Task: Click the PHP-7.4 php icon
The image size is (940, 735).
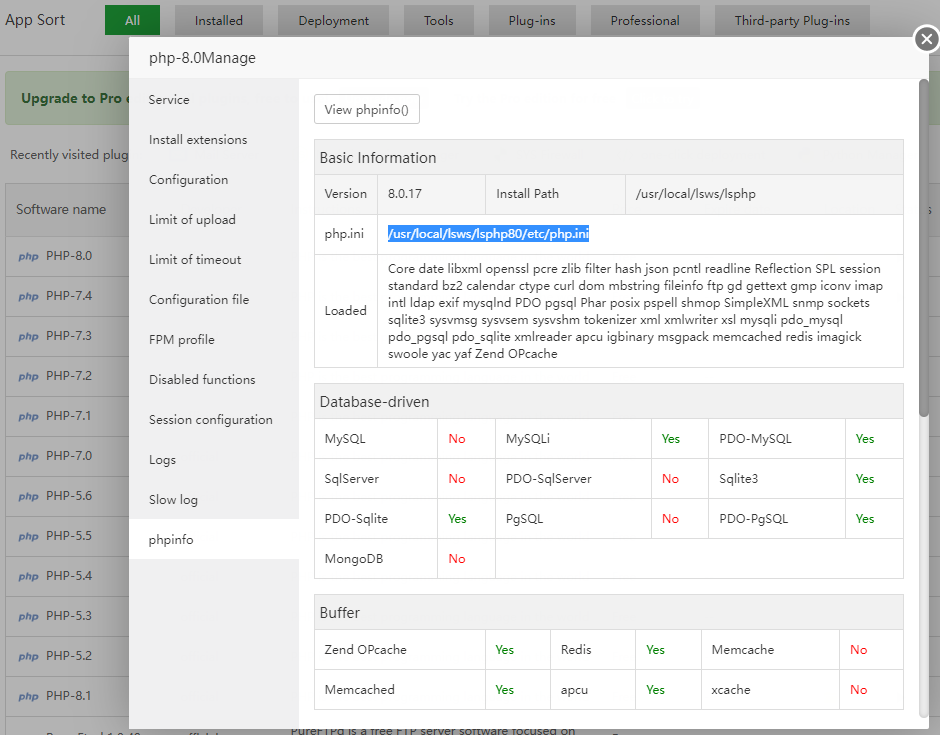Action: tap(28, 296)
